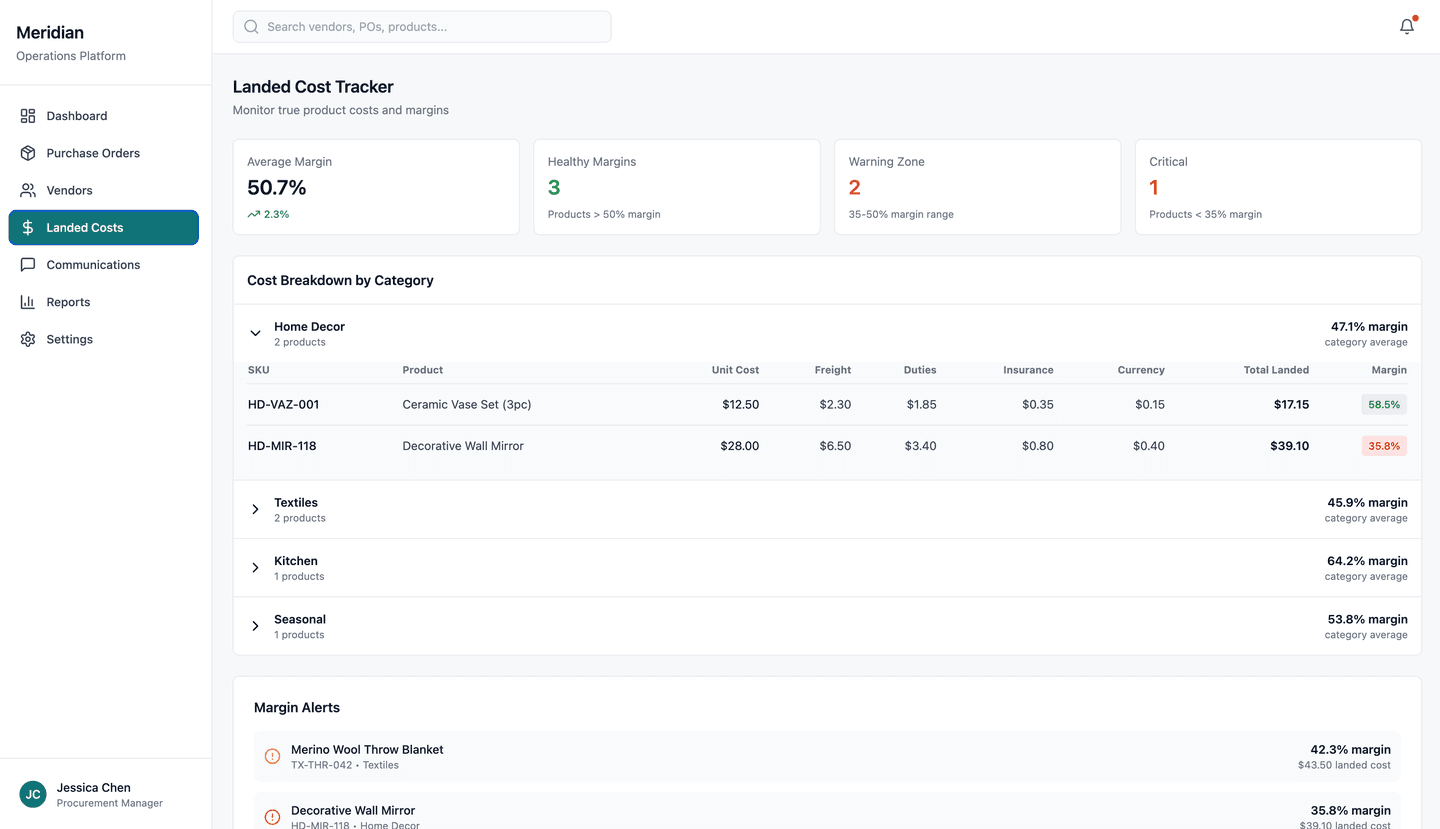Expand the Textiles category
Image resolution: width=1440 pixels, height=829 pixels.
click(255, 509)
